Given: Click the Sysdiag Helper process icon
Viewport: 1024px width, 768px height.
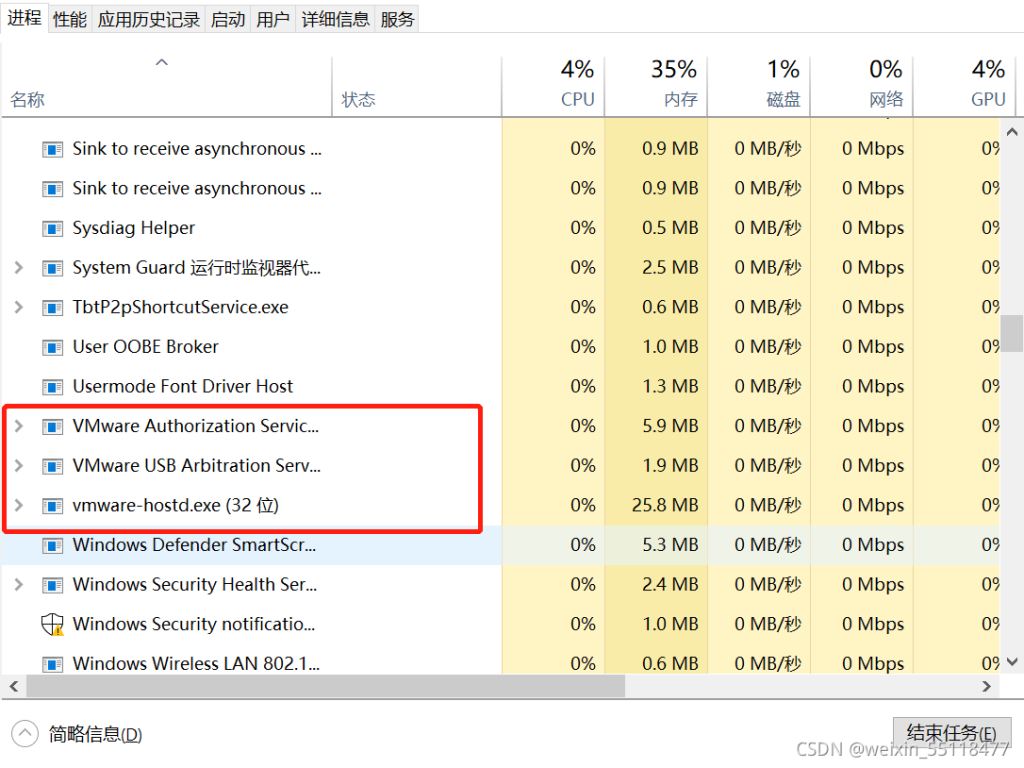Looking at the screenshot, I should coord(52,229).
